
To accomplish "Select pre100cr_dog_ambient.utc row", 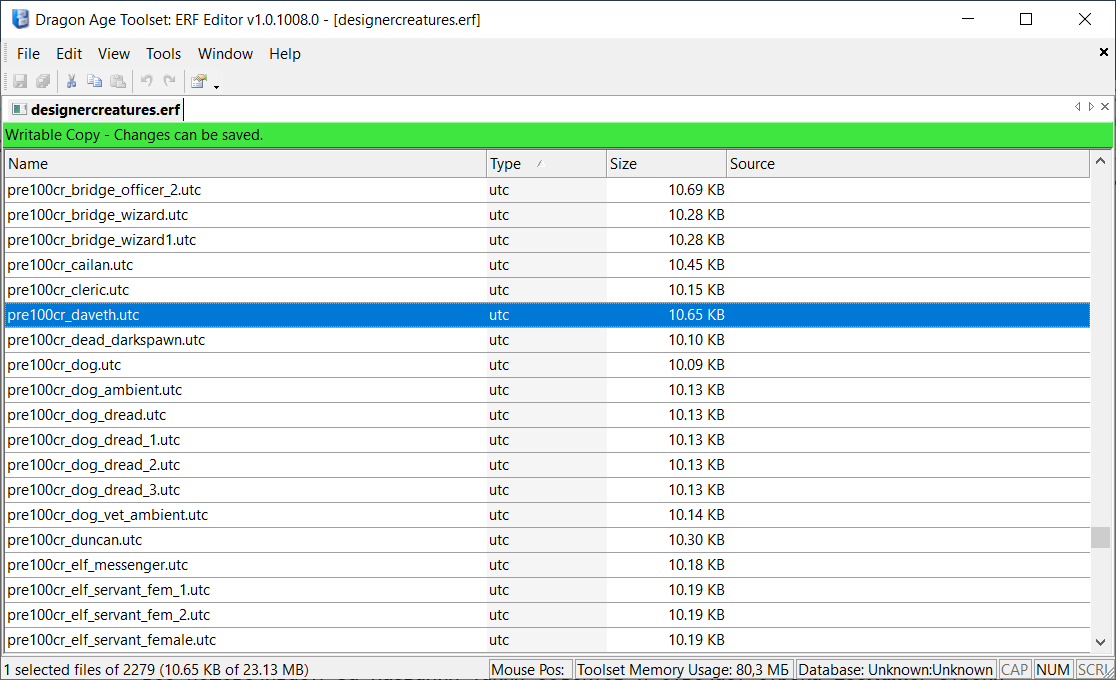I will (x=547, y=389).
